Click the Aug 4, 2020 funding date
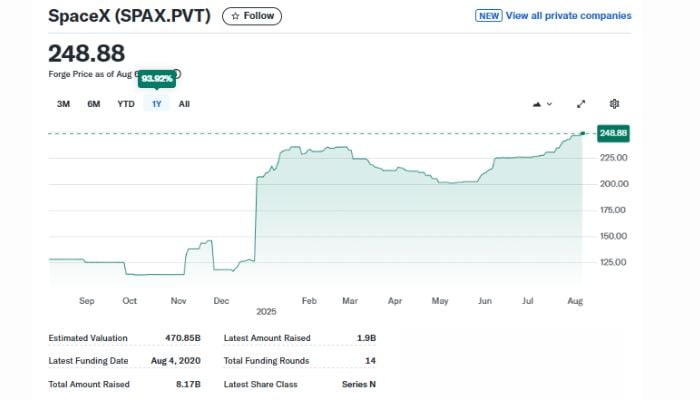The width and height of the screenshot is (700, 400). tap(176, 360)
